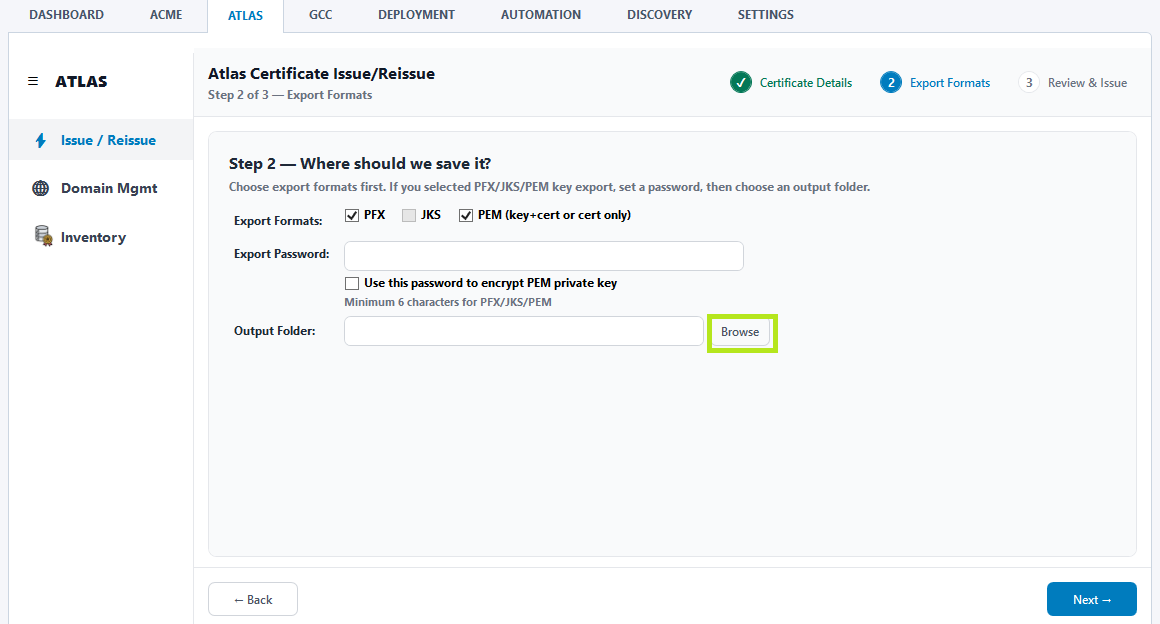The image size is (1160, 624).
Task: Uncheck the PEM export format
Action: point(466,215)
